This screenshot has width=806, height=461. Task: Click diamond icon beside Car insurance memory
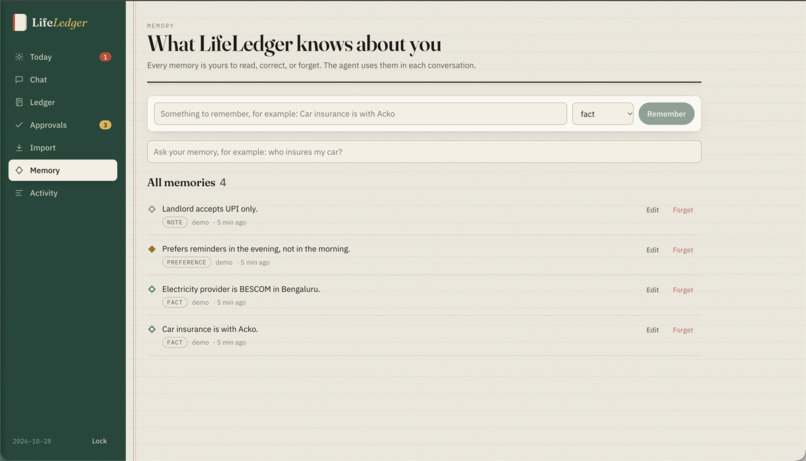(152, 329)
